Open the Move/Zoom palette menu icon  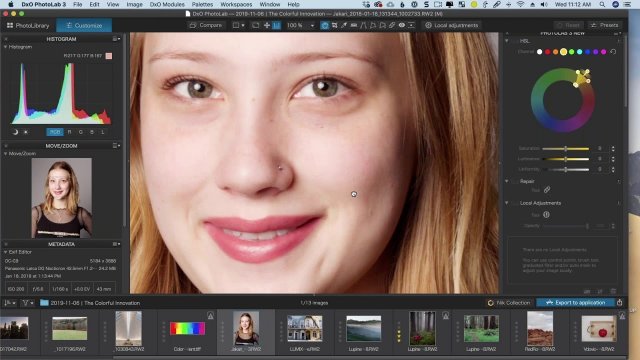[116, 145]
